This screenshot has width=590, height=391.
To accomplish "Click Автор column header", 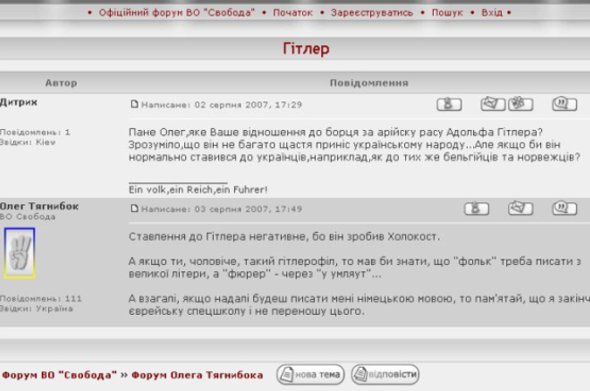I will 61,83.
